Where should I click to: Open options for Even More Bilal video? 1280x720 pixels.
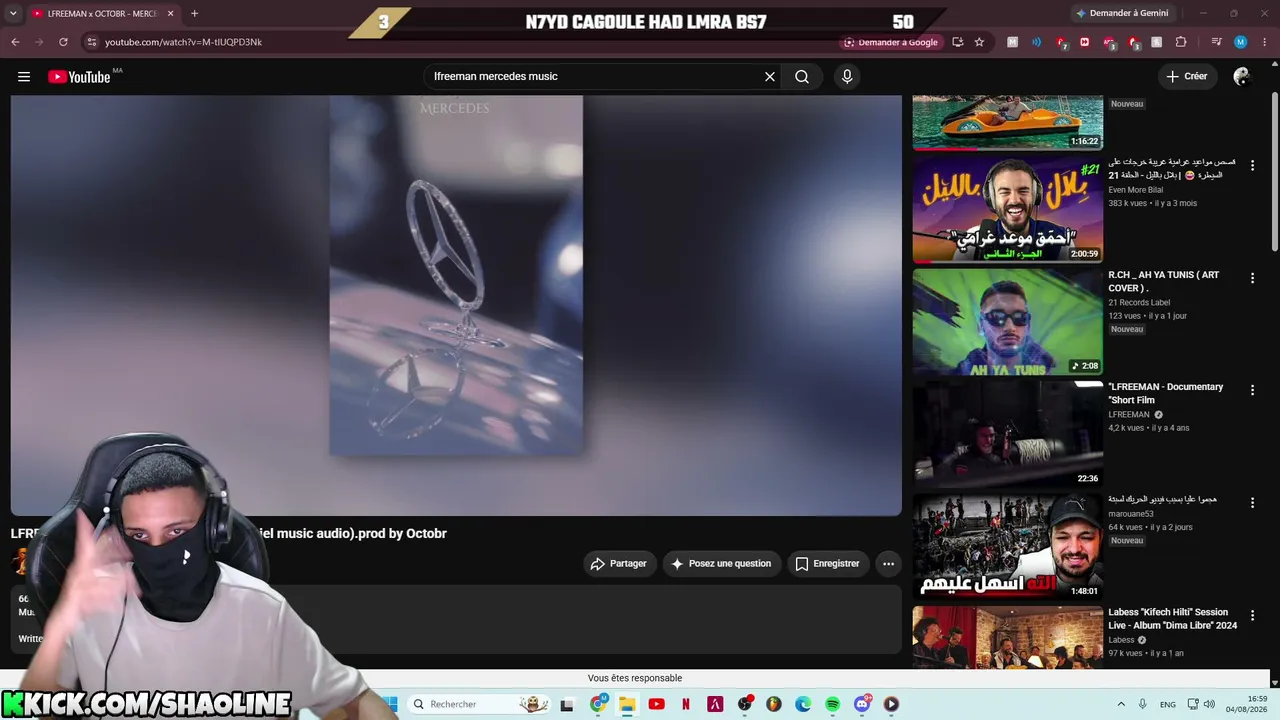[x=1252, y=166]
